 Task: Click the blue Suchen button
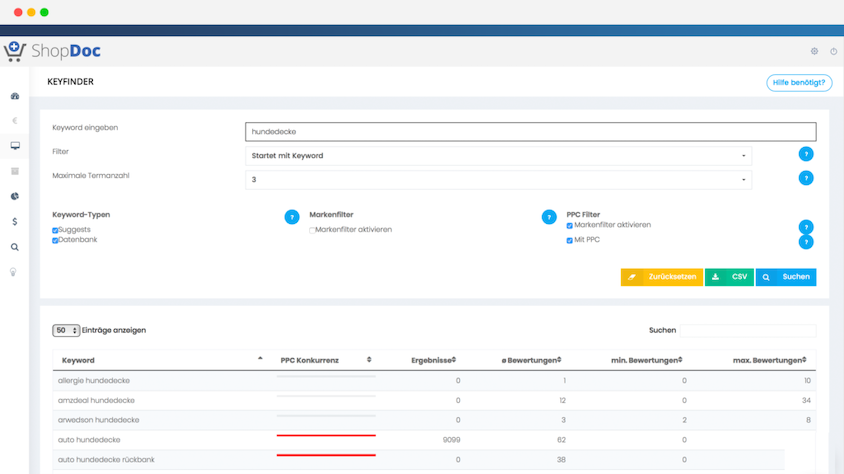click(x=786, y=277)
